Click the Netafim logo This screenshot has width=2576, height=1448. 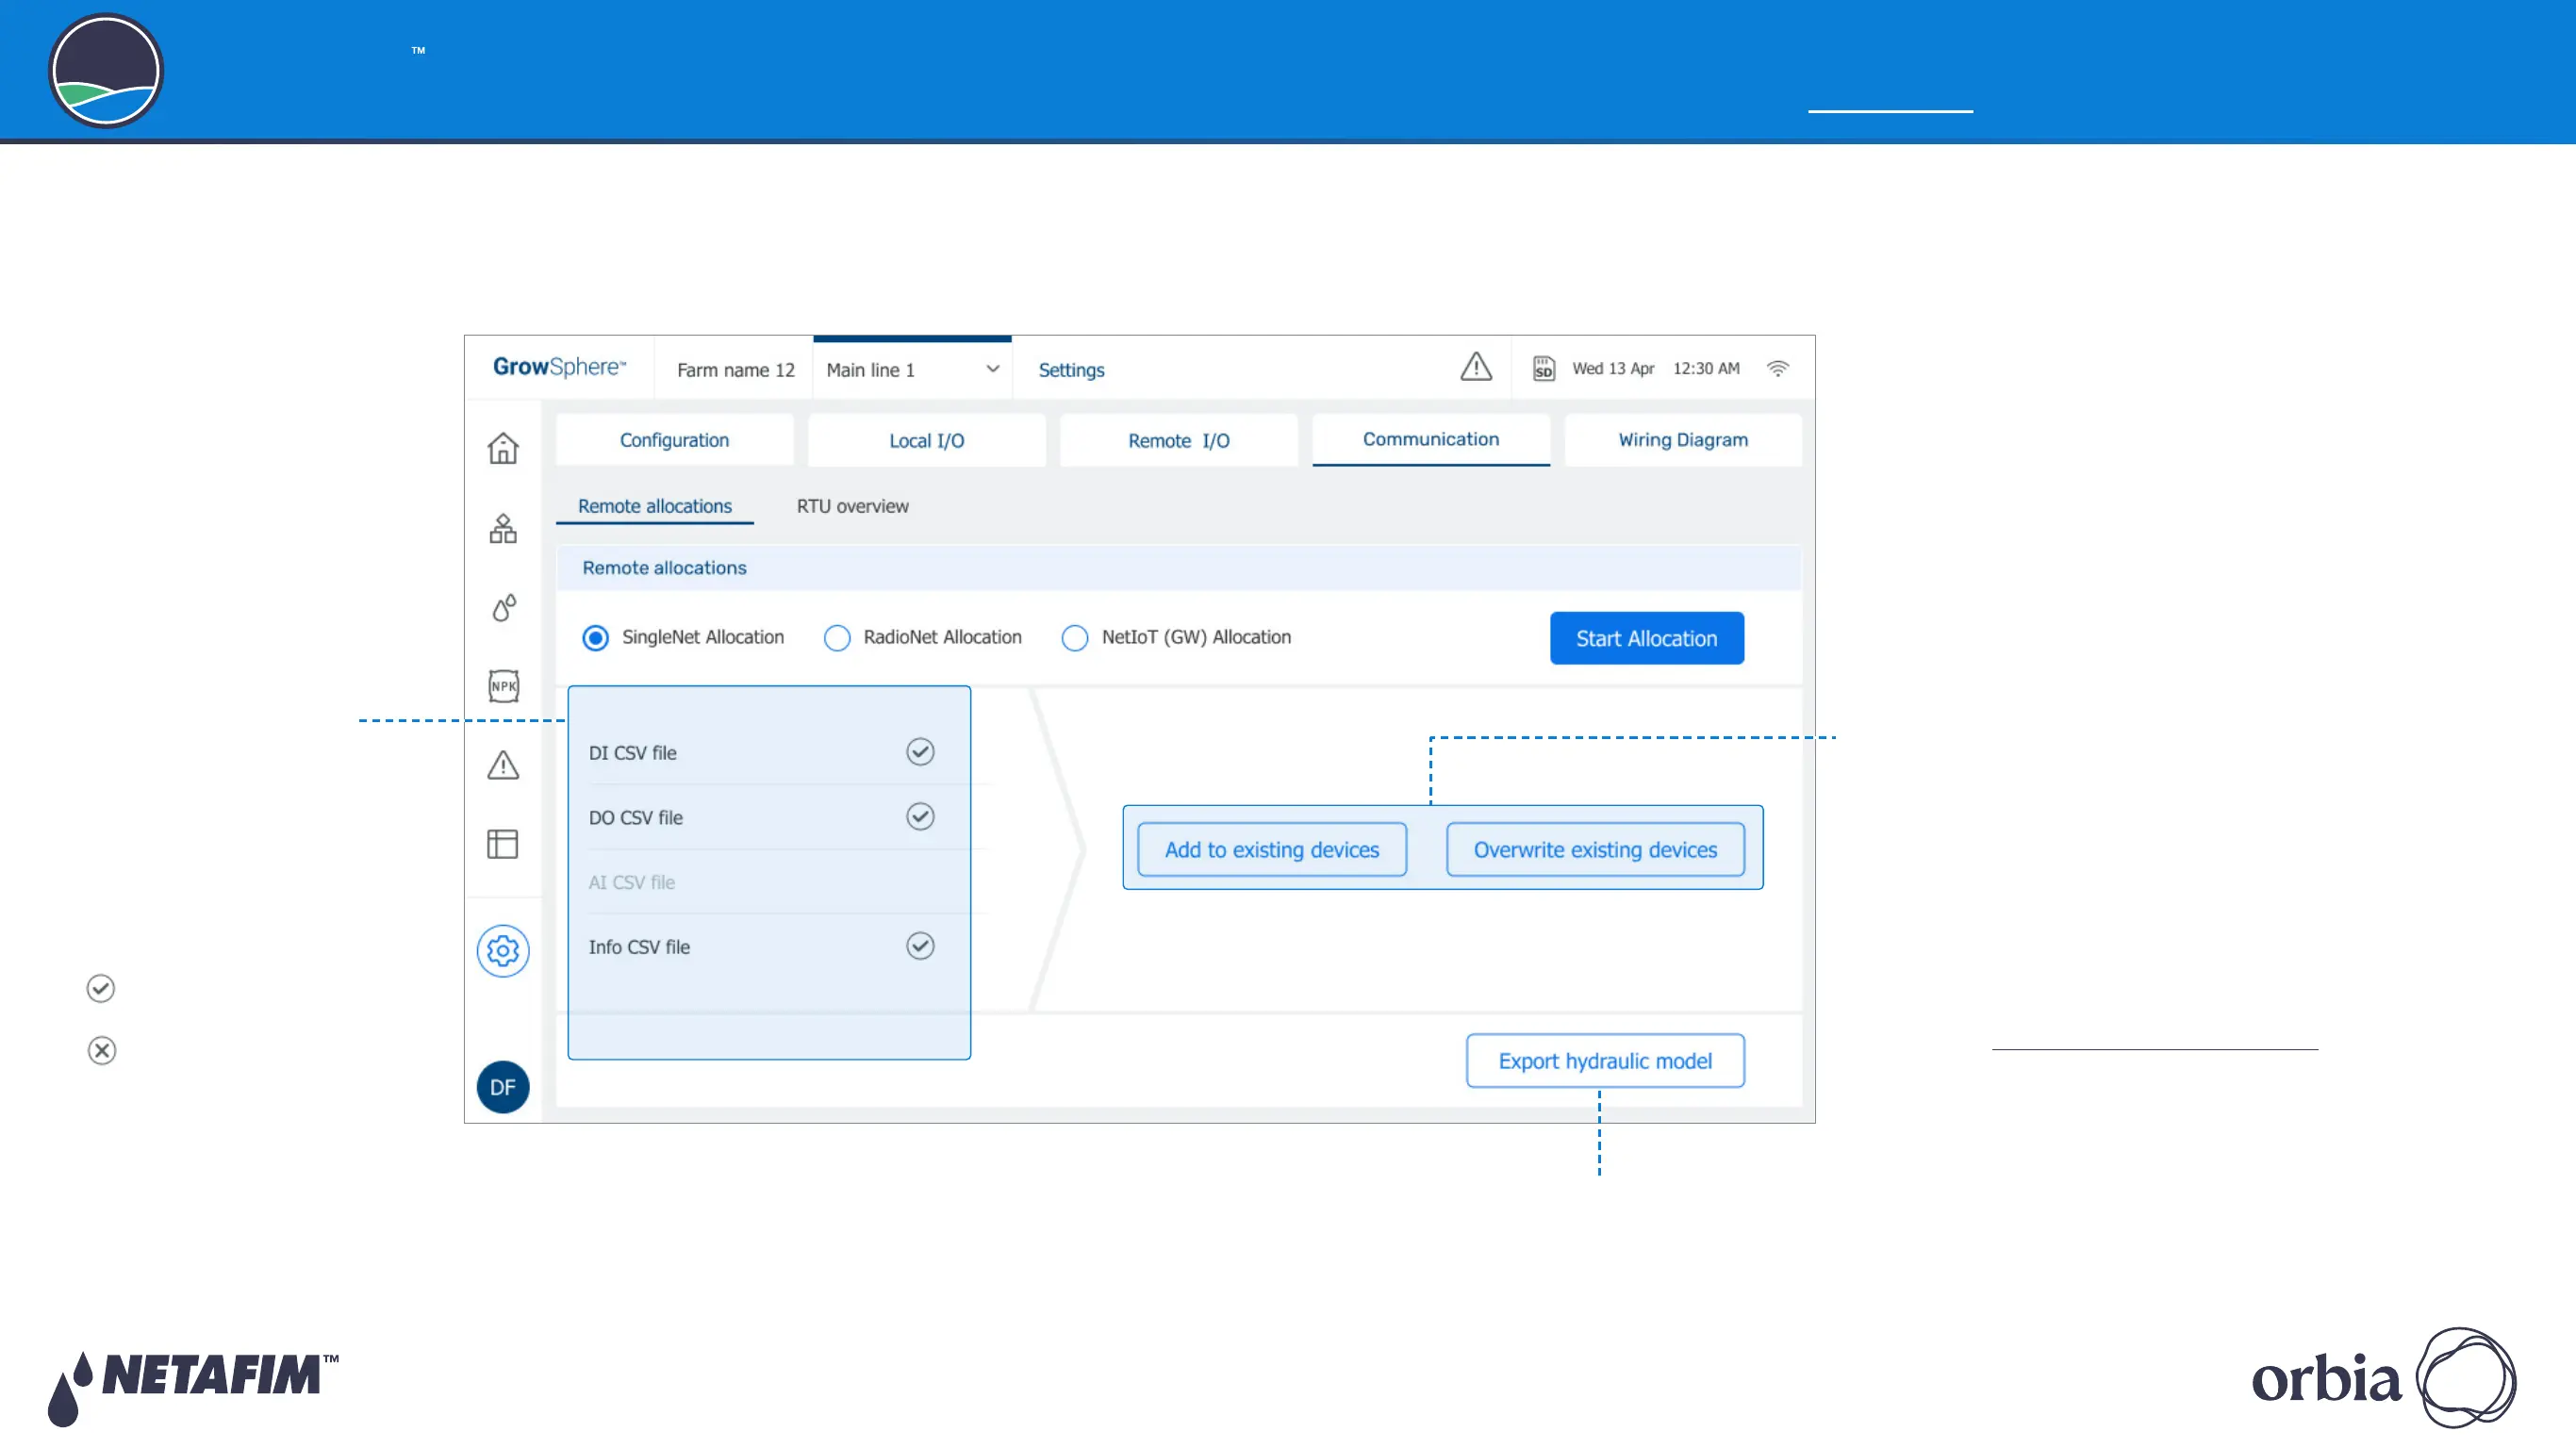coord(193,1388)
